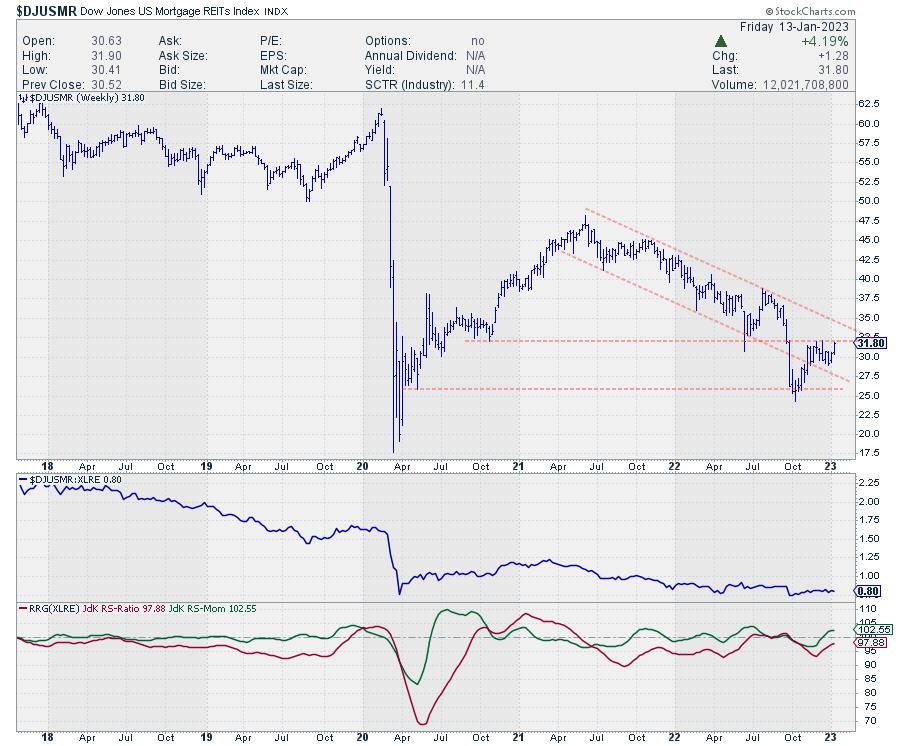Click the 50.0 label on price axis
This screenshot has height=746, width=900.
click(x=868, y=200)
